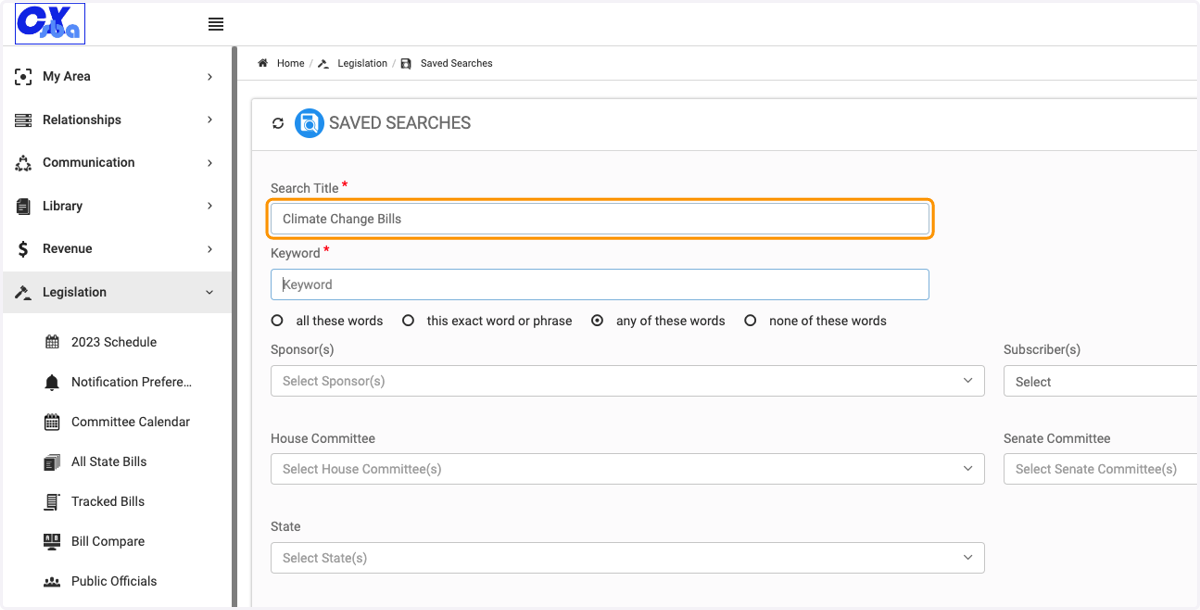Viewport: 1200px width, 610px height.
Task: Open the Subscriber(s) Select dropdown
Action: [1100, 381]
